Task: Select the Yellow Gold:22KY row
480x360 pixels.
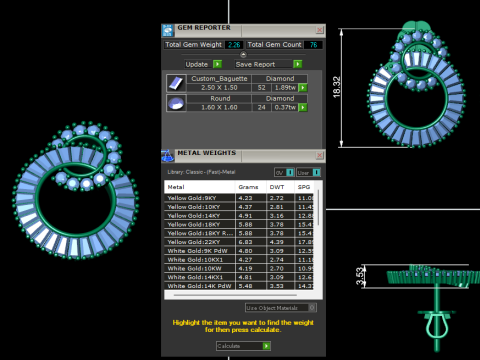Action: [239, 242]
